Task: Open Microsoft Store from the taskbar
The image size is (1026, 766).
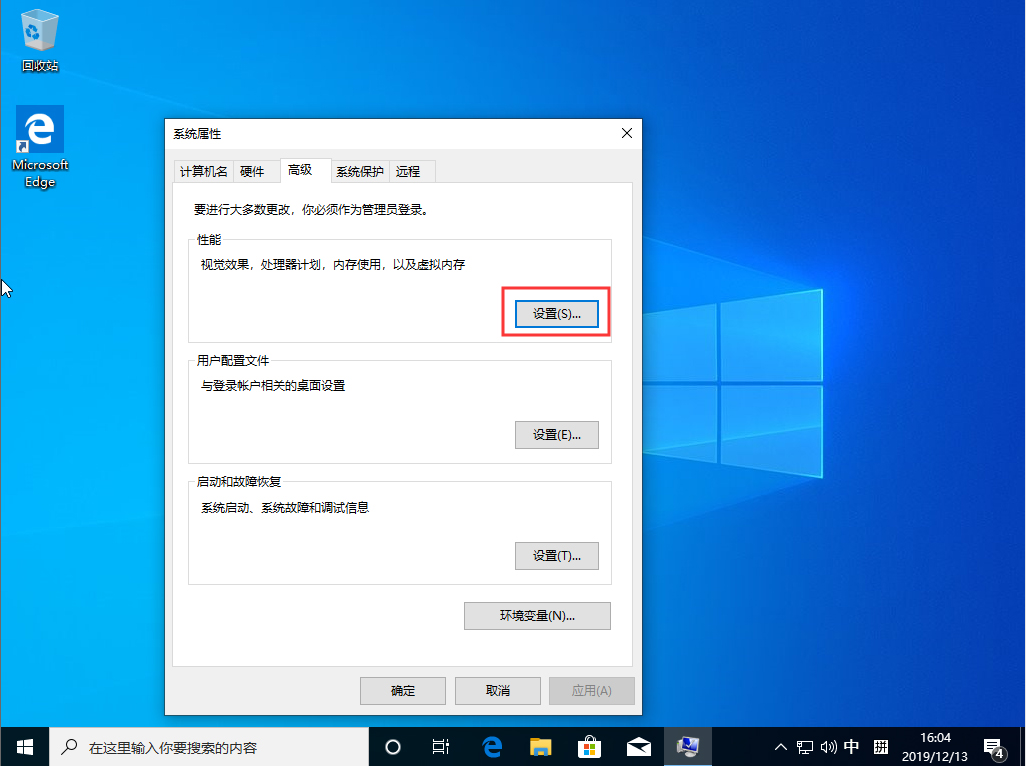Action: pyautogui.click(x=589, y=746)
